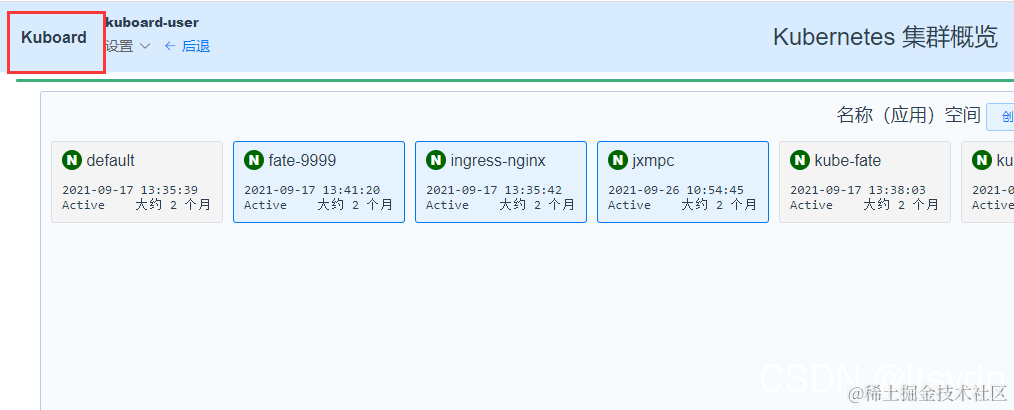The height and width of the screenshot is (410, 1014).
Task: Click the N icon beside kube-fate
Action: tap(800, 160)
